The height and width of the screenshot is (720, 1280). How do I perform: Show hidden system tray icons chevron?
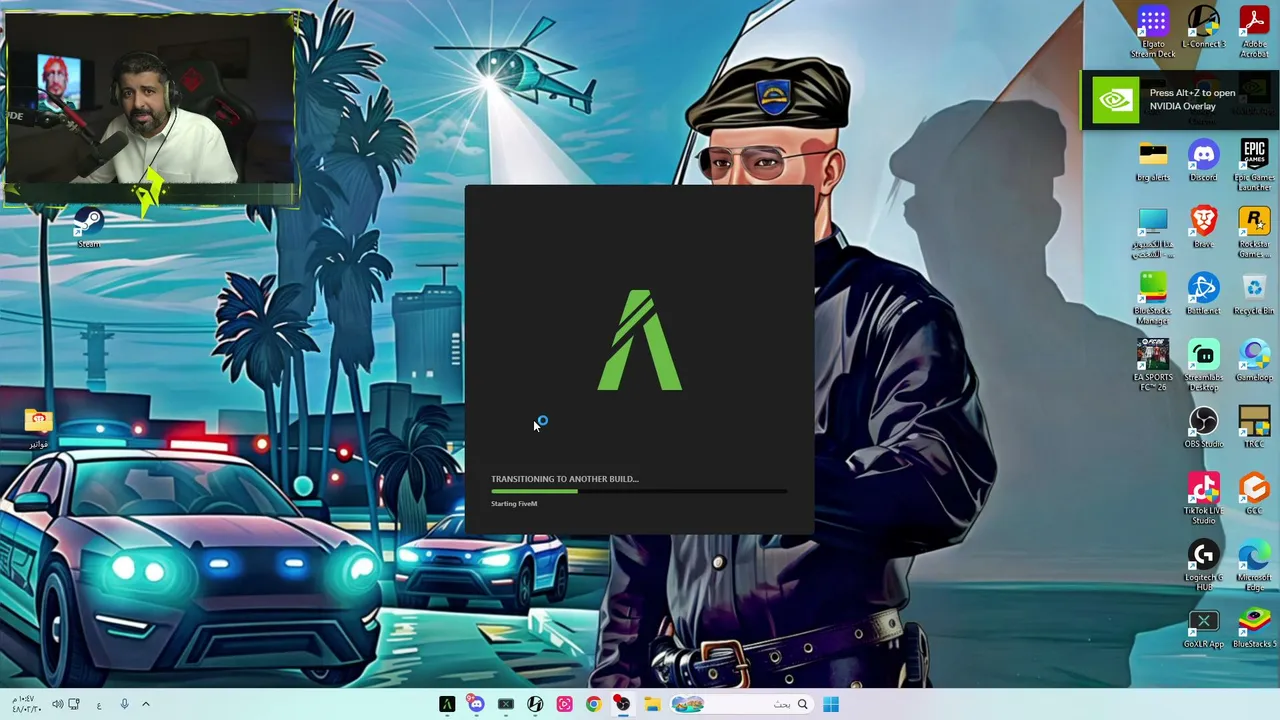click(x=145, y=704)
